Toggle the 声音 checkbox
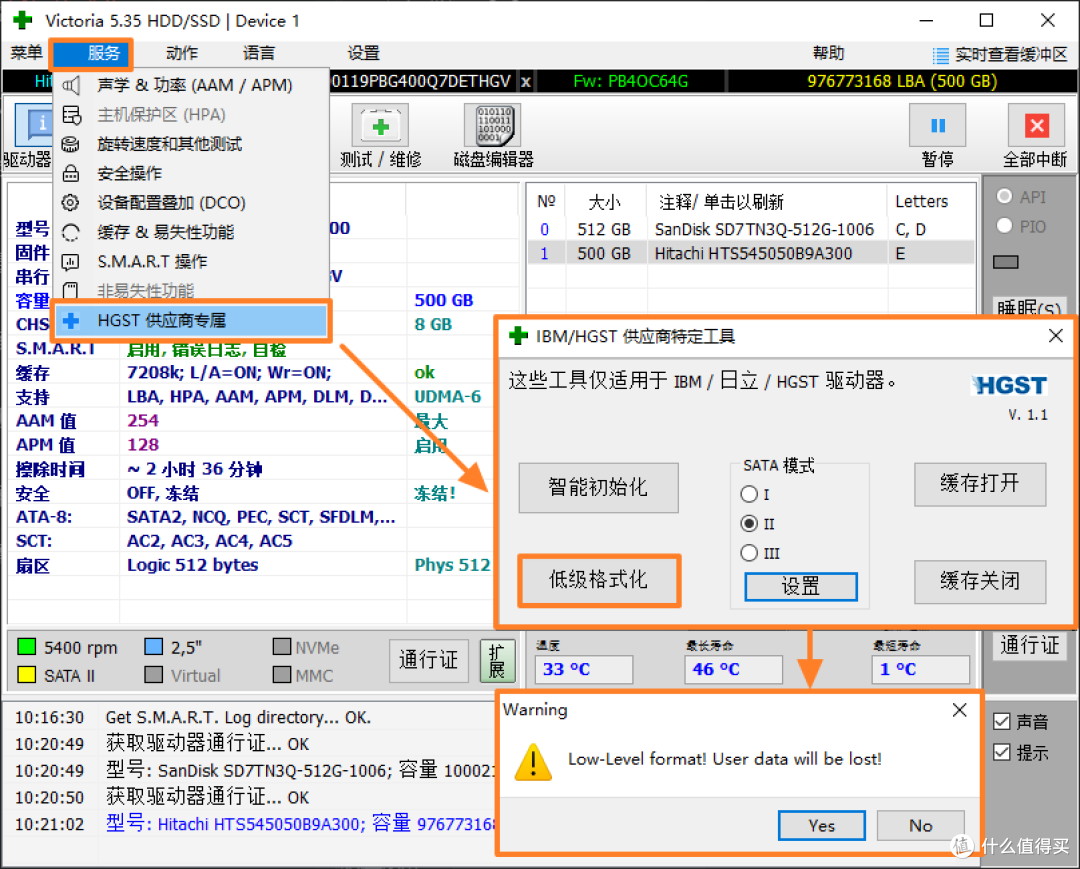The height and width of the screenshot is (869, 1080). click(x=1001, y=722)
